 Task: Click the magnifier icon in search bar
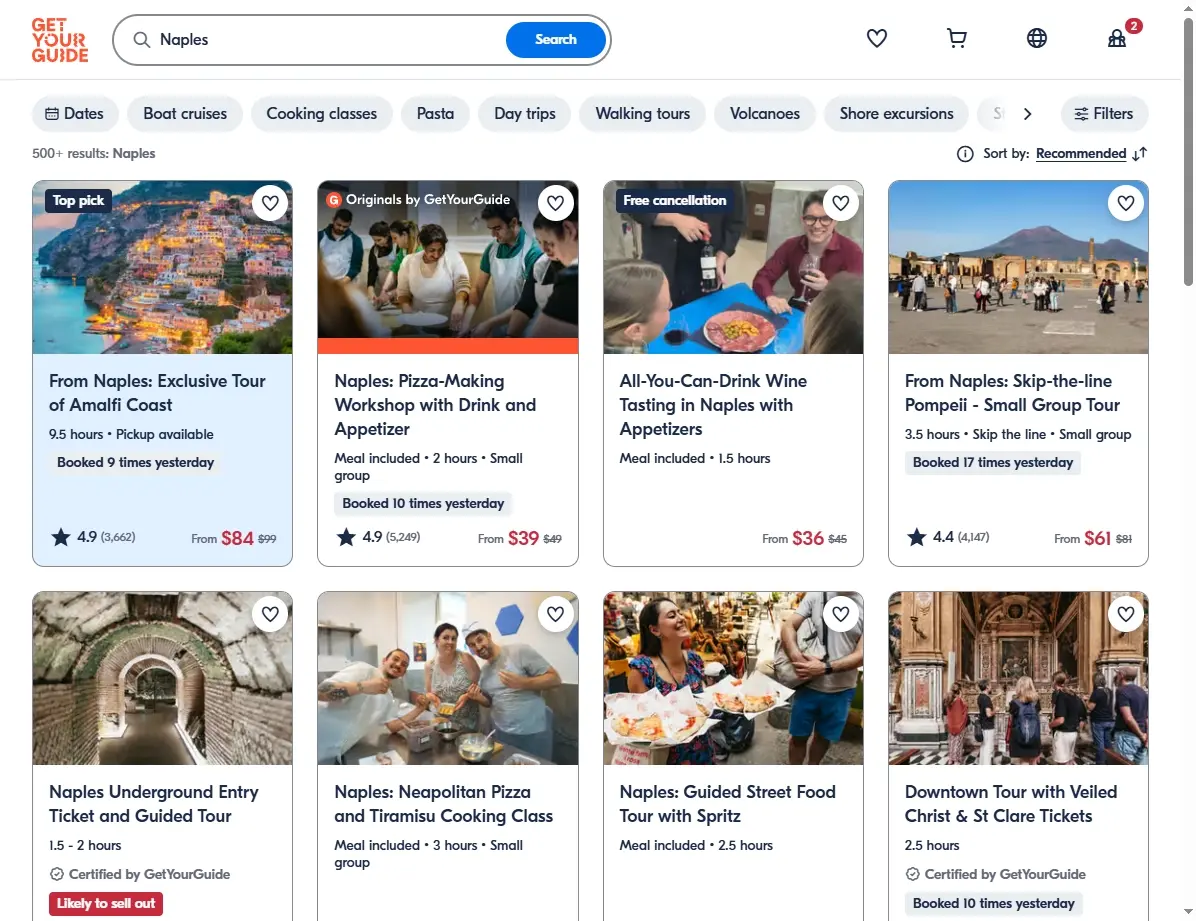click(x=141, y=40)
